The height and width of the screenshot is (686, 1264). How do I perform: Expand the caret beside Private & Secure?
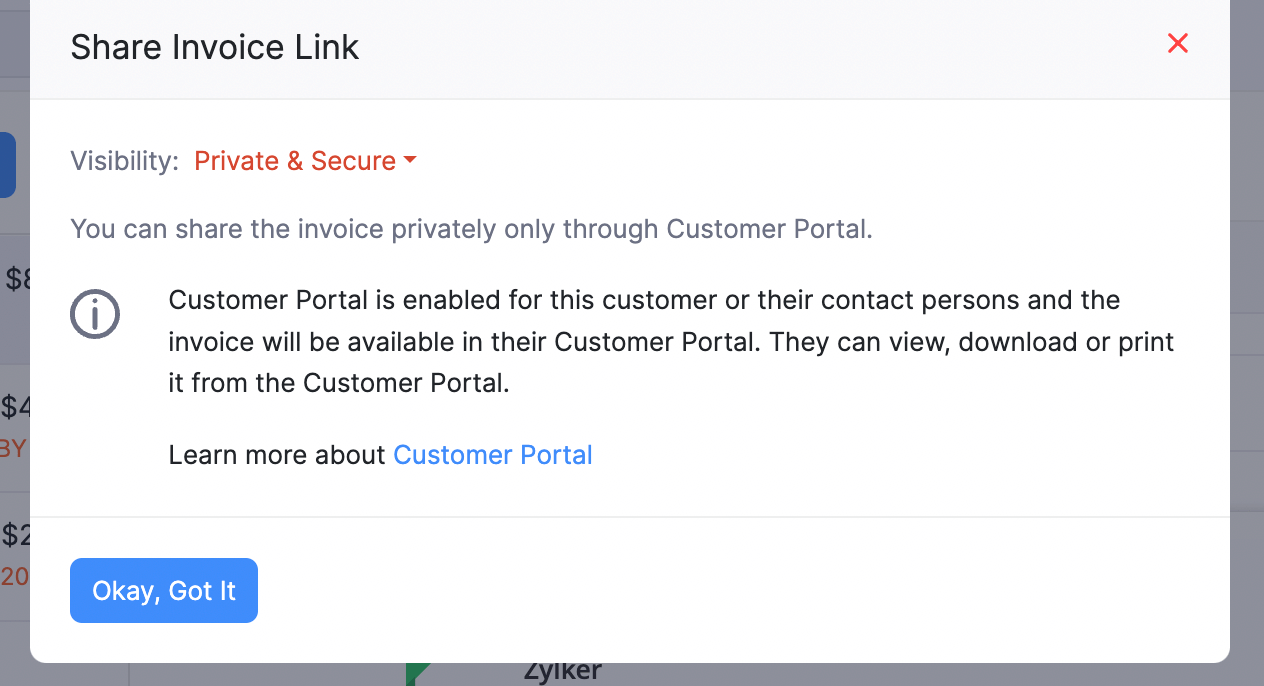pyautogui.click(x=411, y=160)
